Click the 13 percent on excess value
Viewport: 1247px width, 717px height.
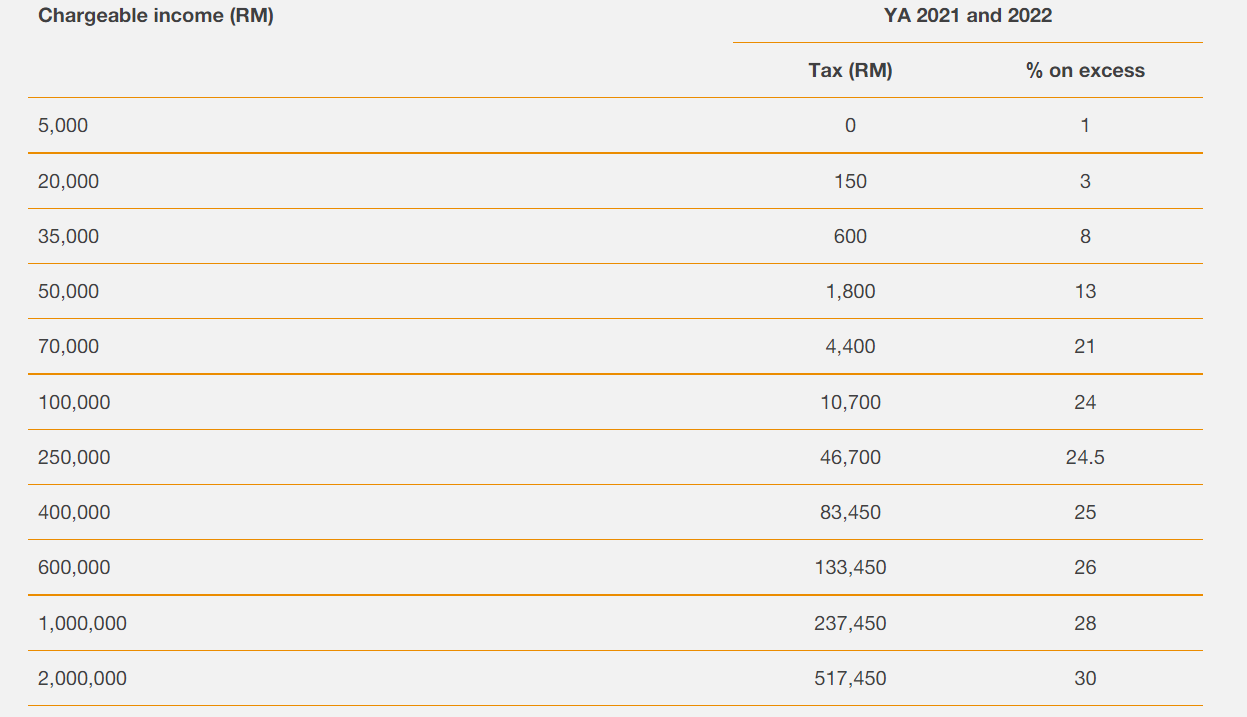click(1085, 292)
